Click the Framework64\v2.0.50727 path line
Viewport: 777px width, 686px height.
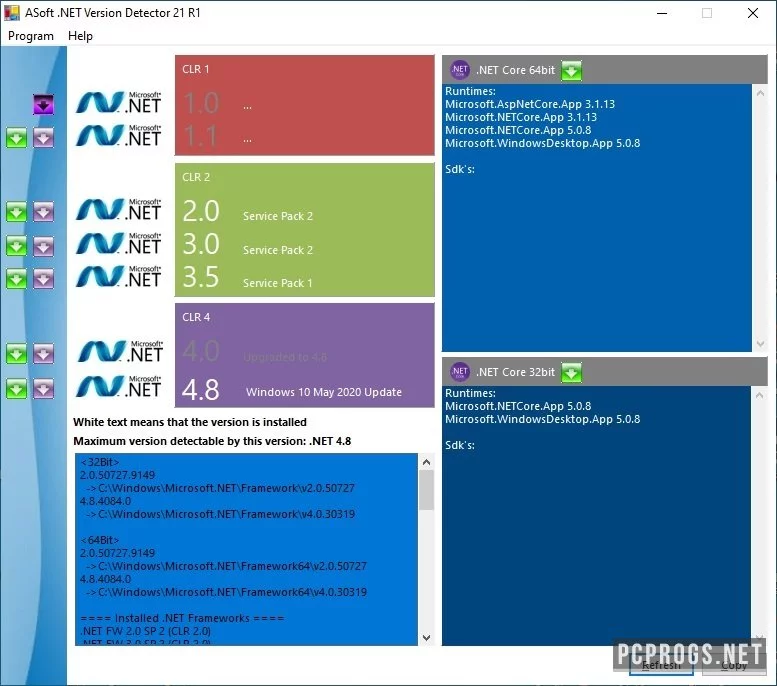click(227, 566)
